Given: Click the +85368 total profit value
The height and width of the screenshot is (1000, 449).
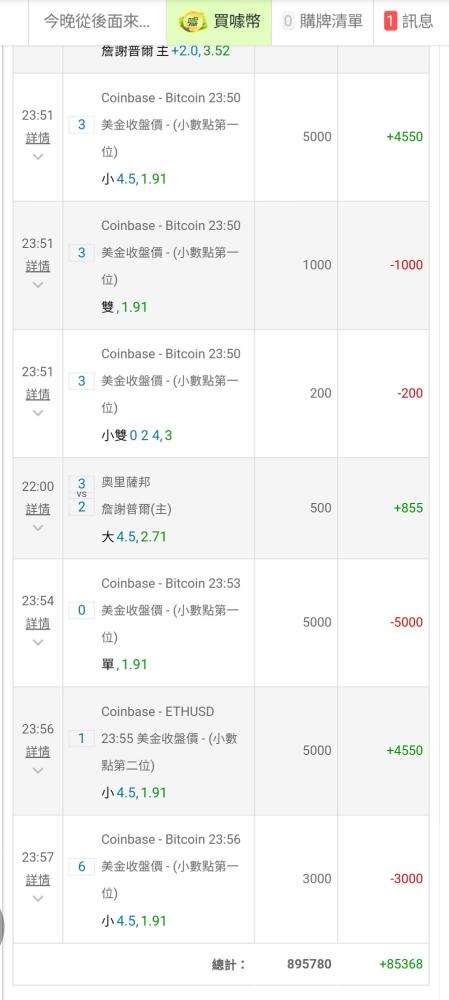Looking at the screenshot, I should point(401,964).
